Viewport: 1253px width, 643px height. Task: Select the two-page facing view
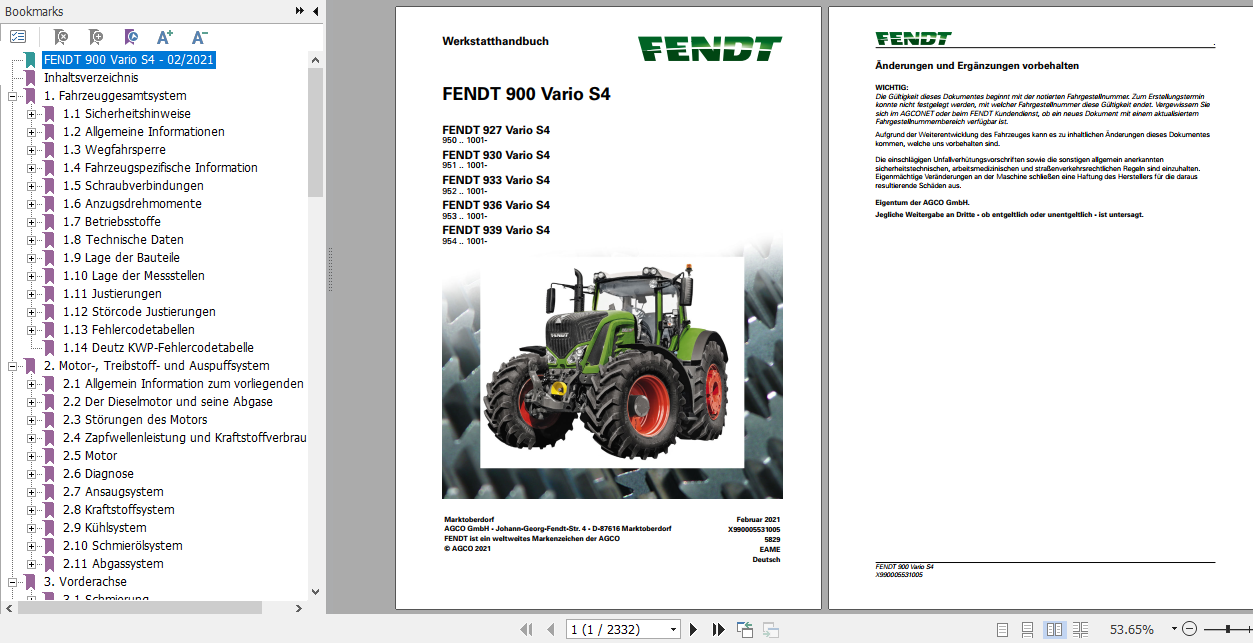pos(1054,629)
